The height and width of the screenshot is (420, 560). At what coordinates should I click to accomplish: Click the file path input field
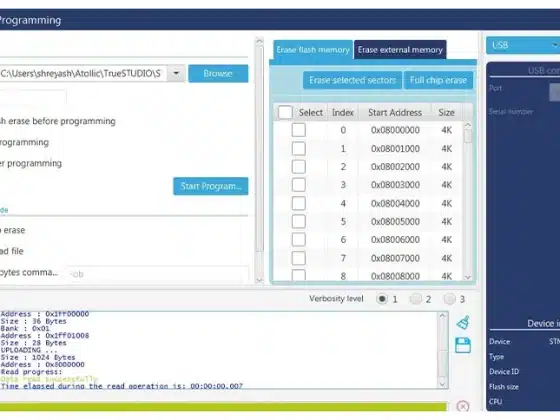pyautogui.click(x=83, y=73)
